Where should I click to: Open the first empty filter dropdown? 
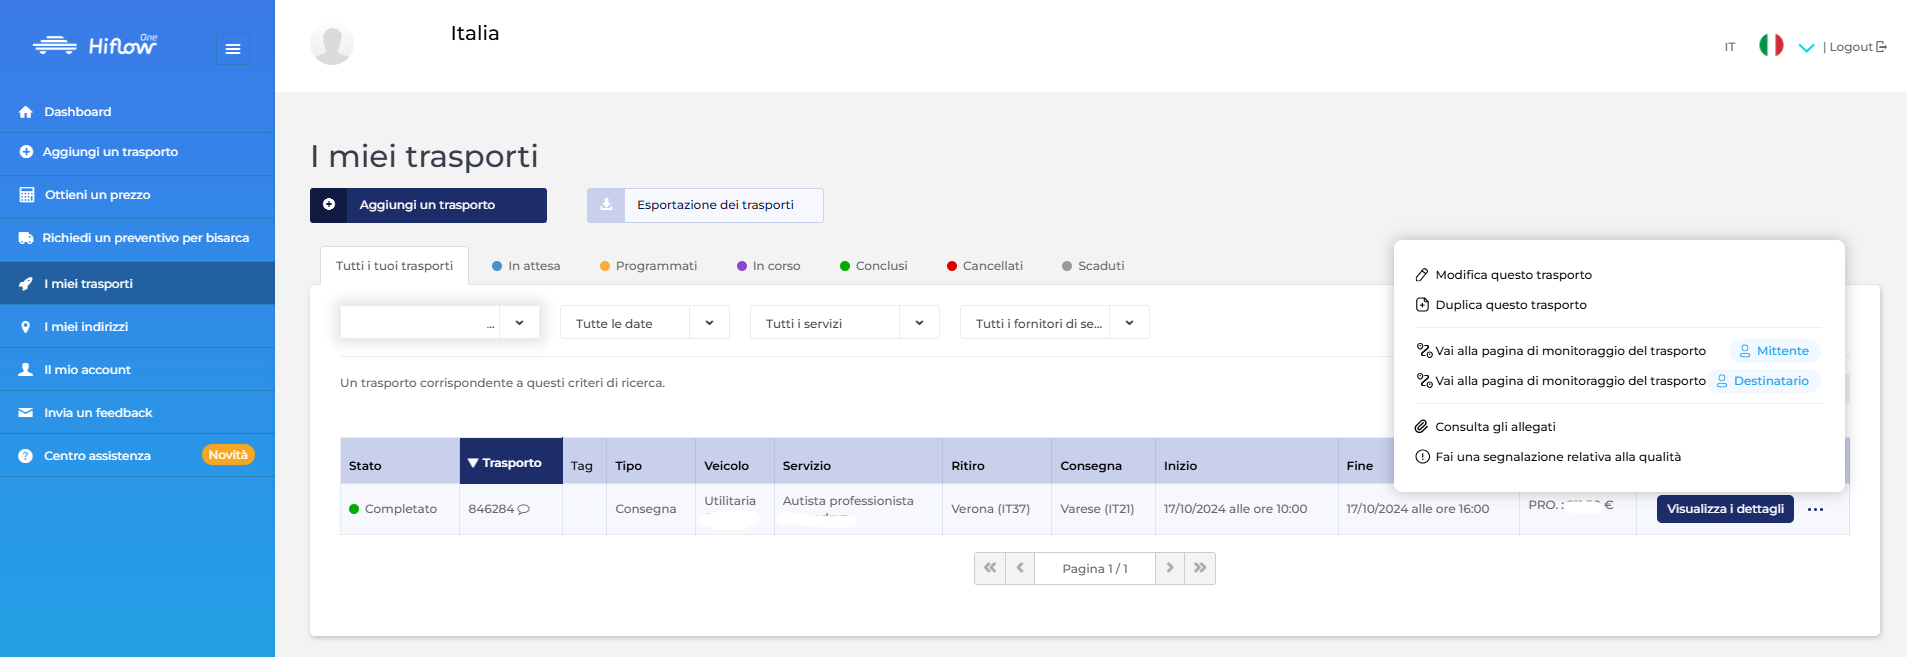[x=440, y=323]
